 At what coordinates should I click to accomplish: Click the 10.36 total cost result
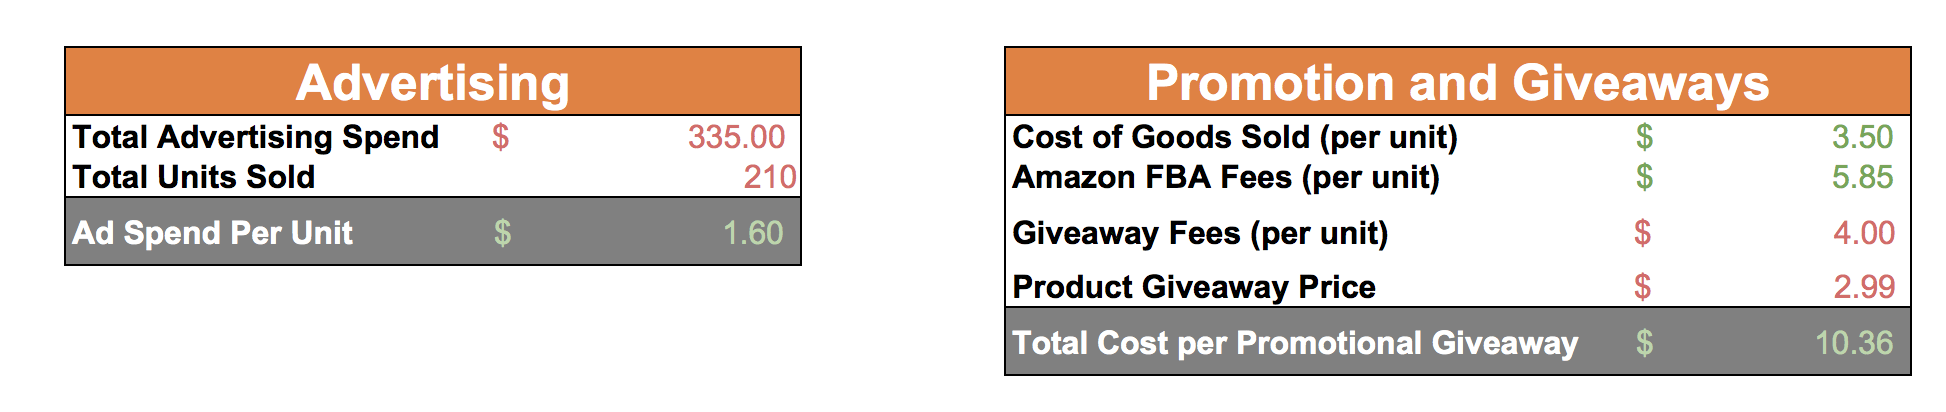(x=1854, y=343)
